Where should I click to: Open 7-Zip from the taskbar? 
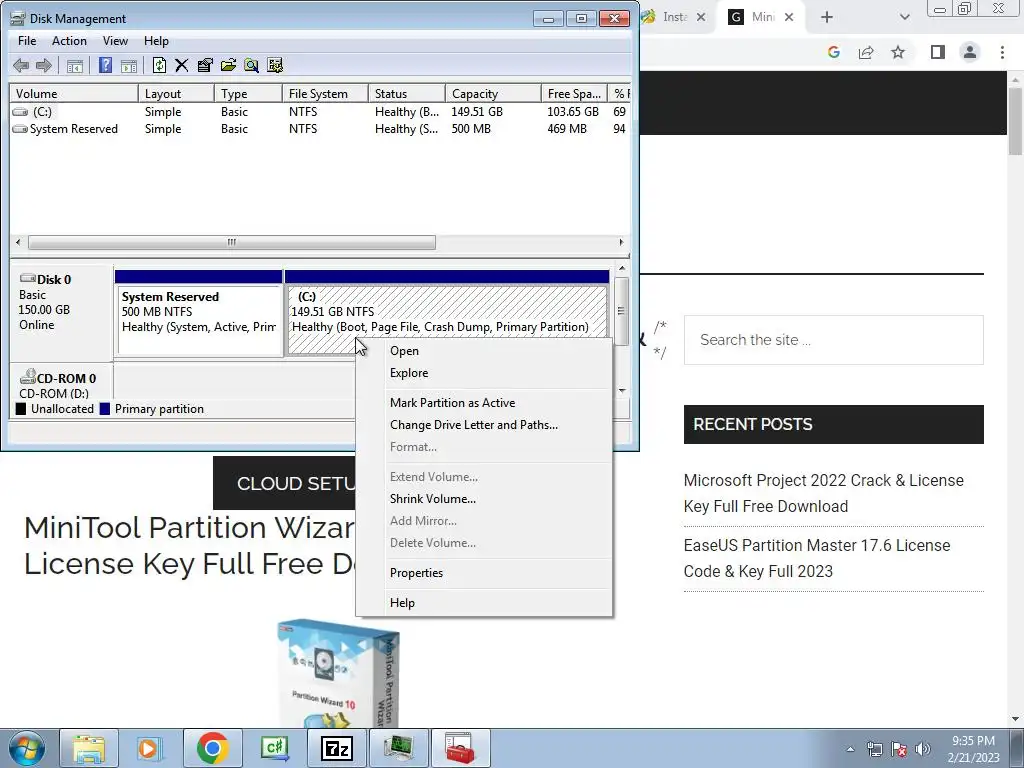click(337, 748)
